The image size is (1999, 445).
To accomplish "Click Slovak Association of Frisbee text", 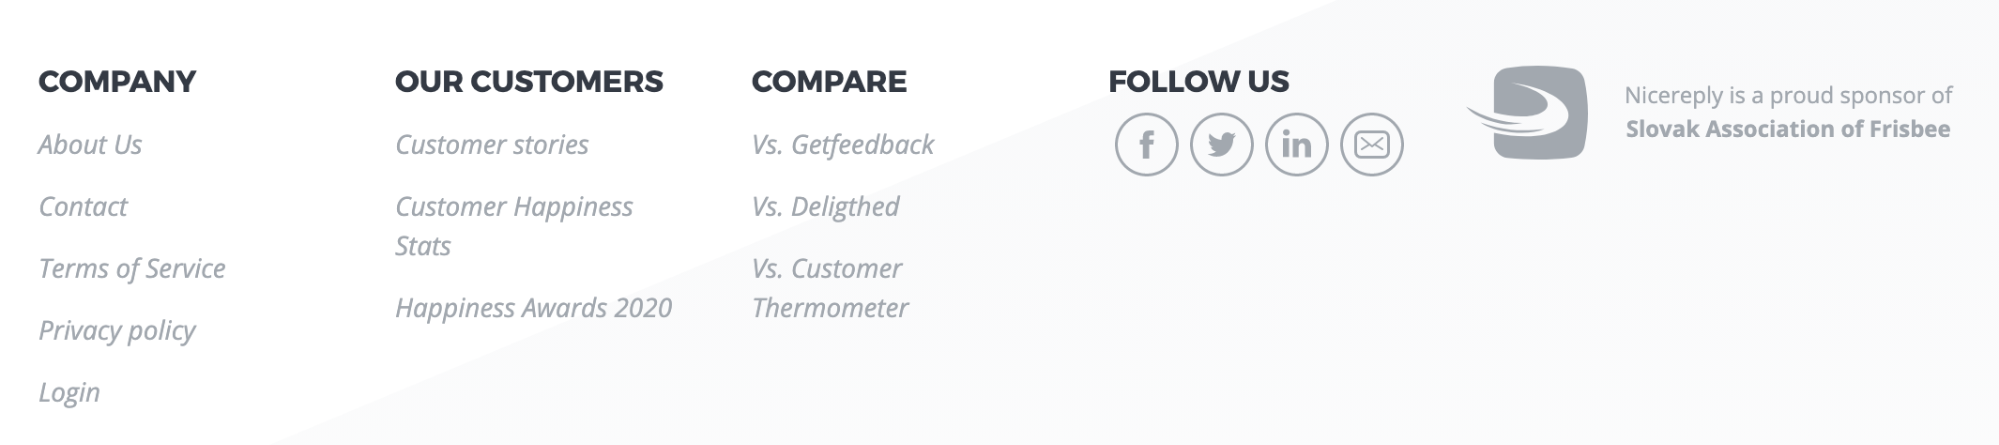I will point(1788,129).
